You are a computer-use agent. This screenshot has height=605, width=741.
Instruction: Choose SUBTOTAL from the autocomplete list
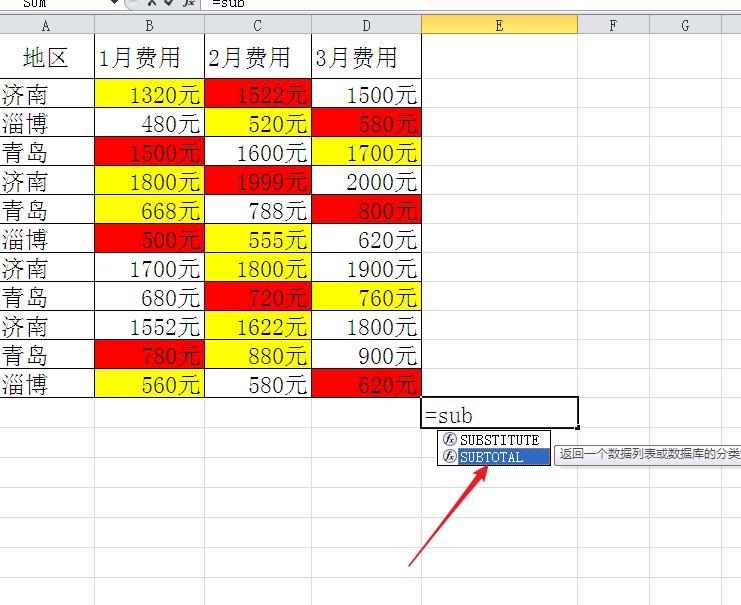click(x=494, y=457)
